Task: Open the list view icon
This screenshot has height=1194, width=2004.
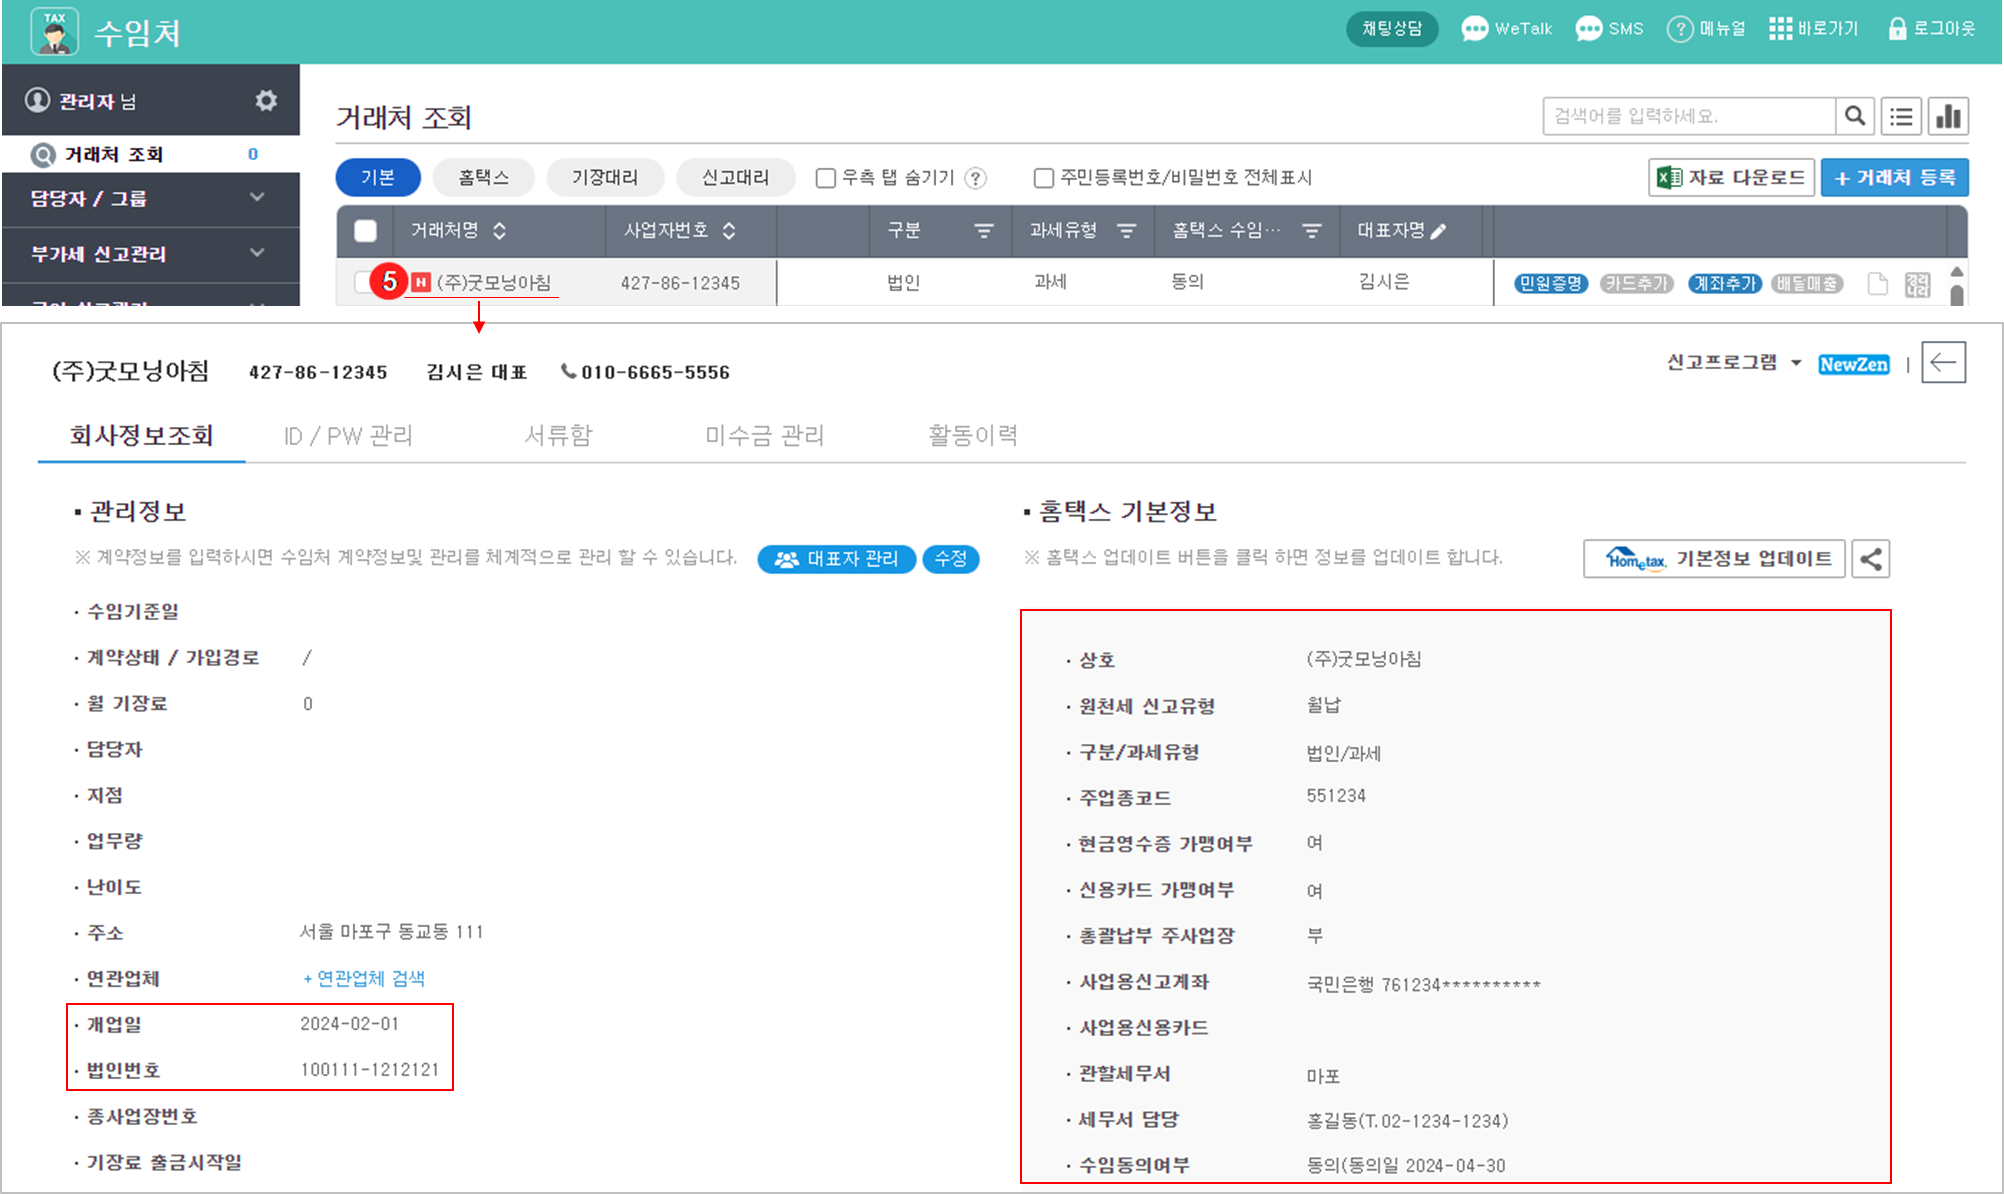Action: [1901, 116]
